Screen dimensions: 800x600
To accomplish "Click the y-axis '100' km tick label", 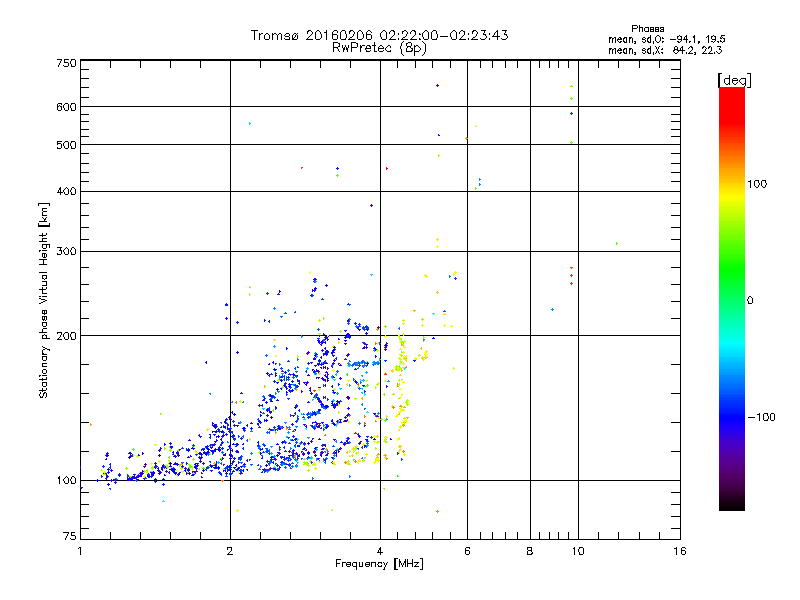I will click(x=67, y=481).
